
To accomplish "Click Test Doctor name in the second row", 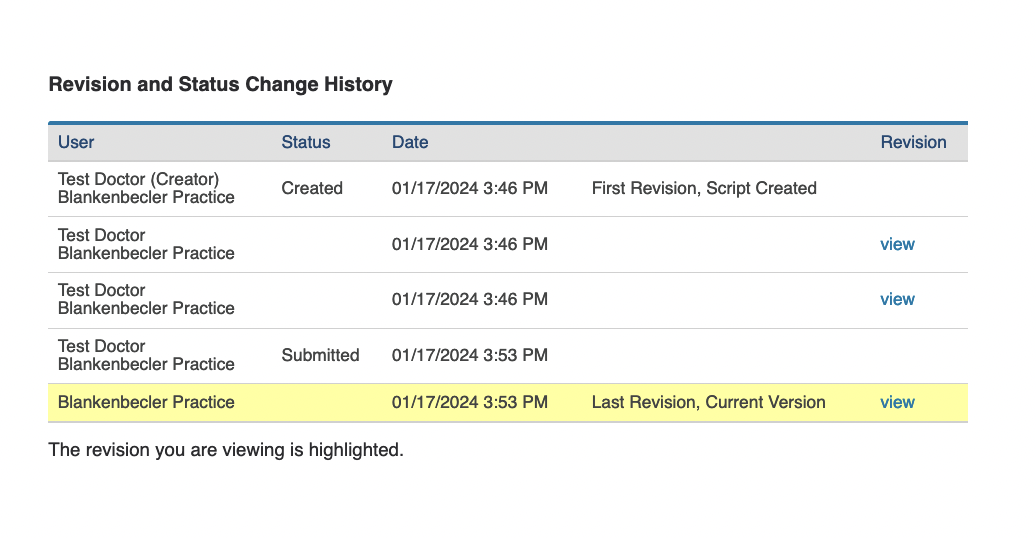I will tap(102, 235).
